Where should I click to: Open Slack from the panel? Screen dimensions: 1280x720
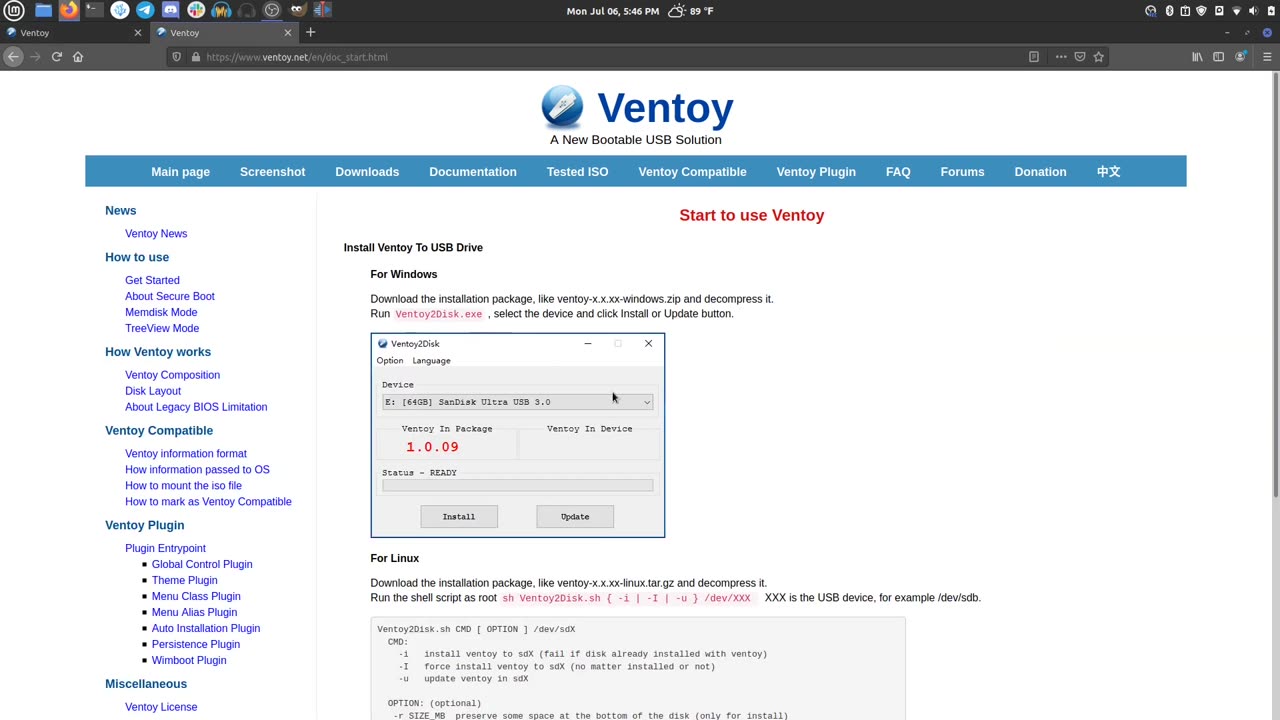coord(196,11)
